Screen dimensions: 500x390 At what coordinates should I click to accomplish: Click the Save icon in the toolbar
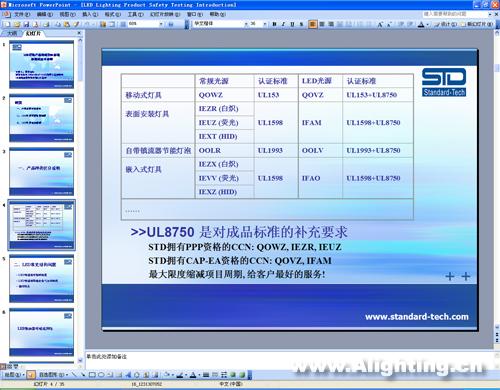tap(26, 24)
